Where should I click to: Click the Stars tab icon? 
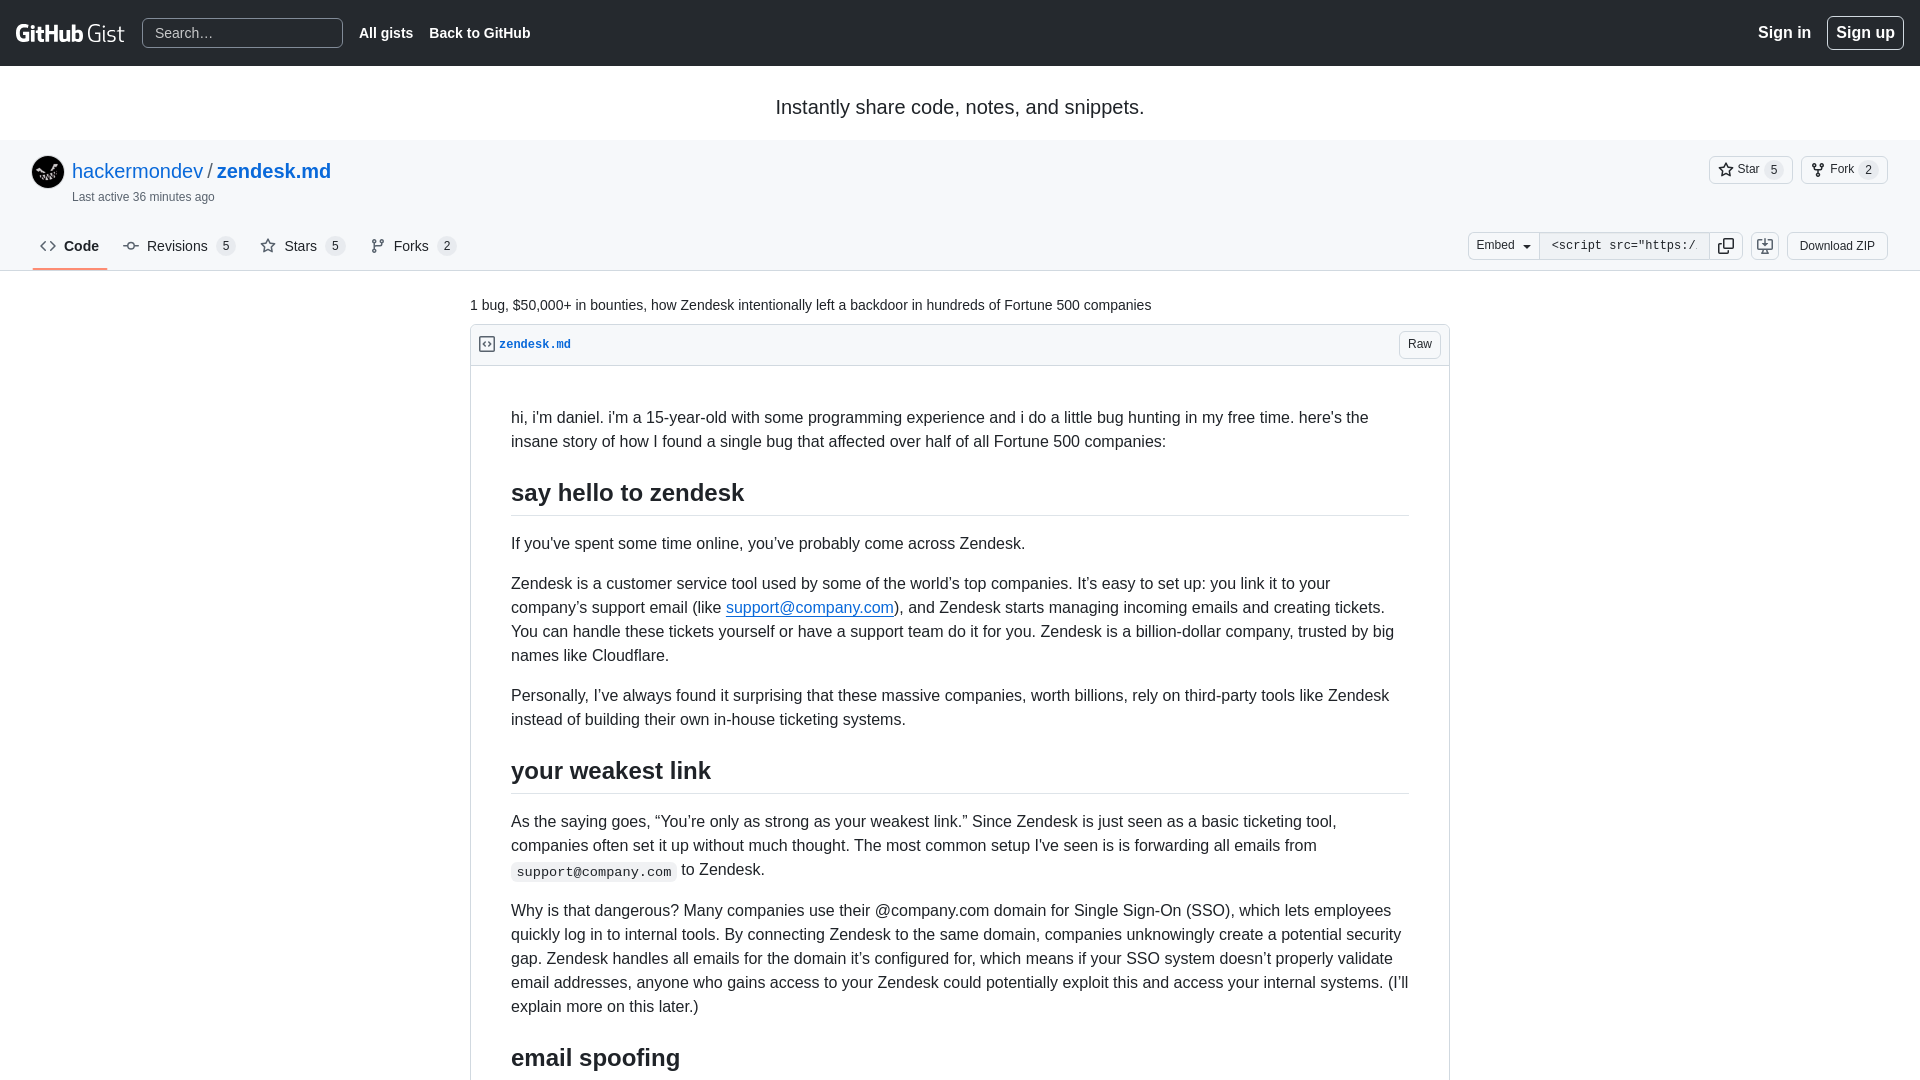268,245
